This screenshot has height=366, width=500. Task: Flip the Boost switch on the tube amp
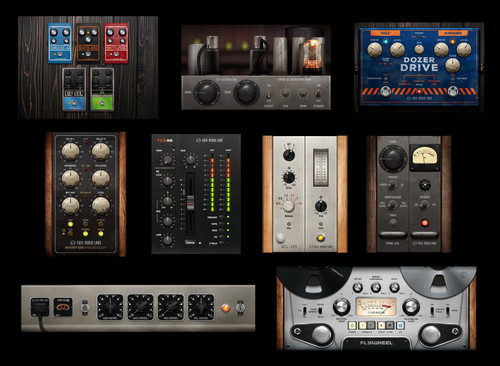(x=269, y=94)
